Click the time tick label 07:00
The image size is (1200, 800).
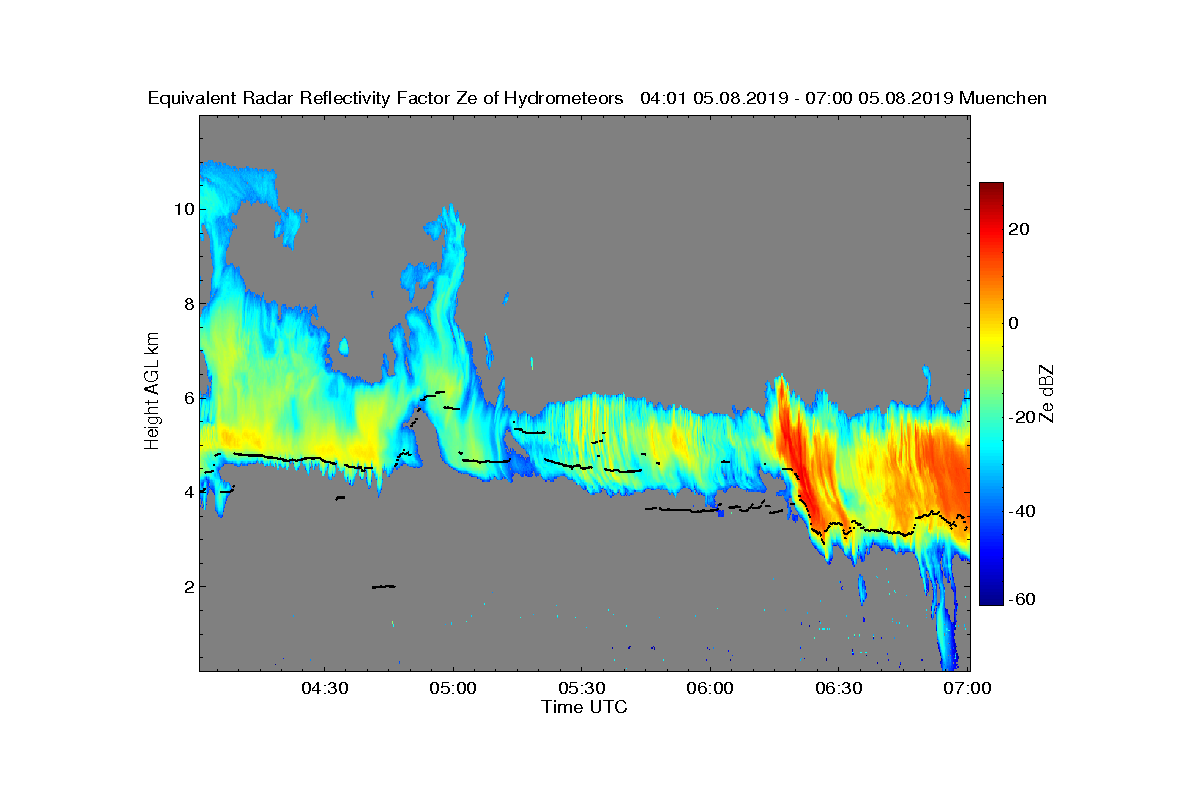click(x=969, y=689)
